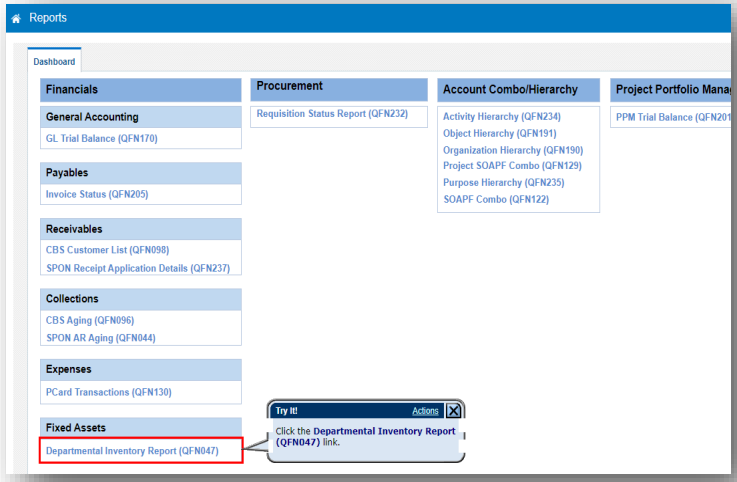Close the Try It! popup
737x482 pixels.
453,410
